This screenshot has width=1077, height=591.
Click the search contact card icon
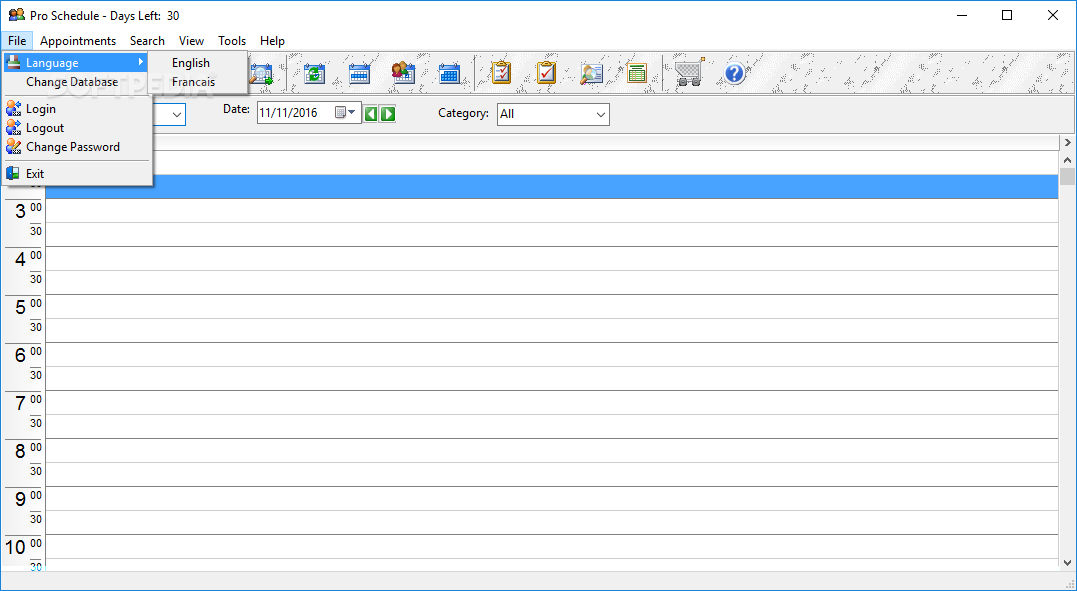click(591, 74)
